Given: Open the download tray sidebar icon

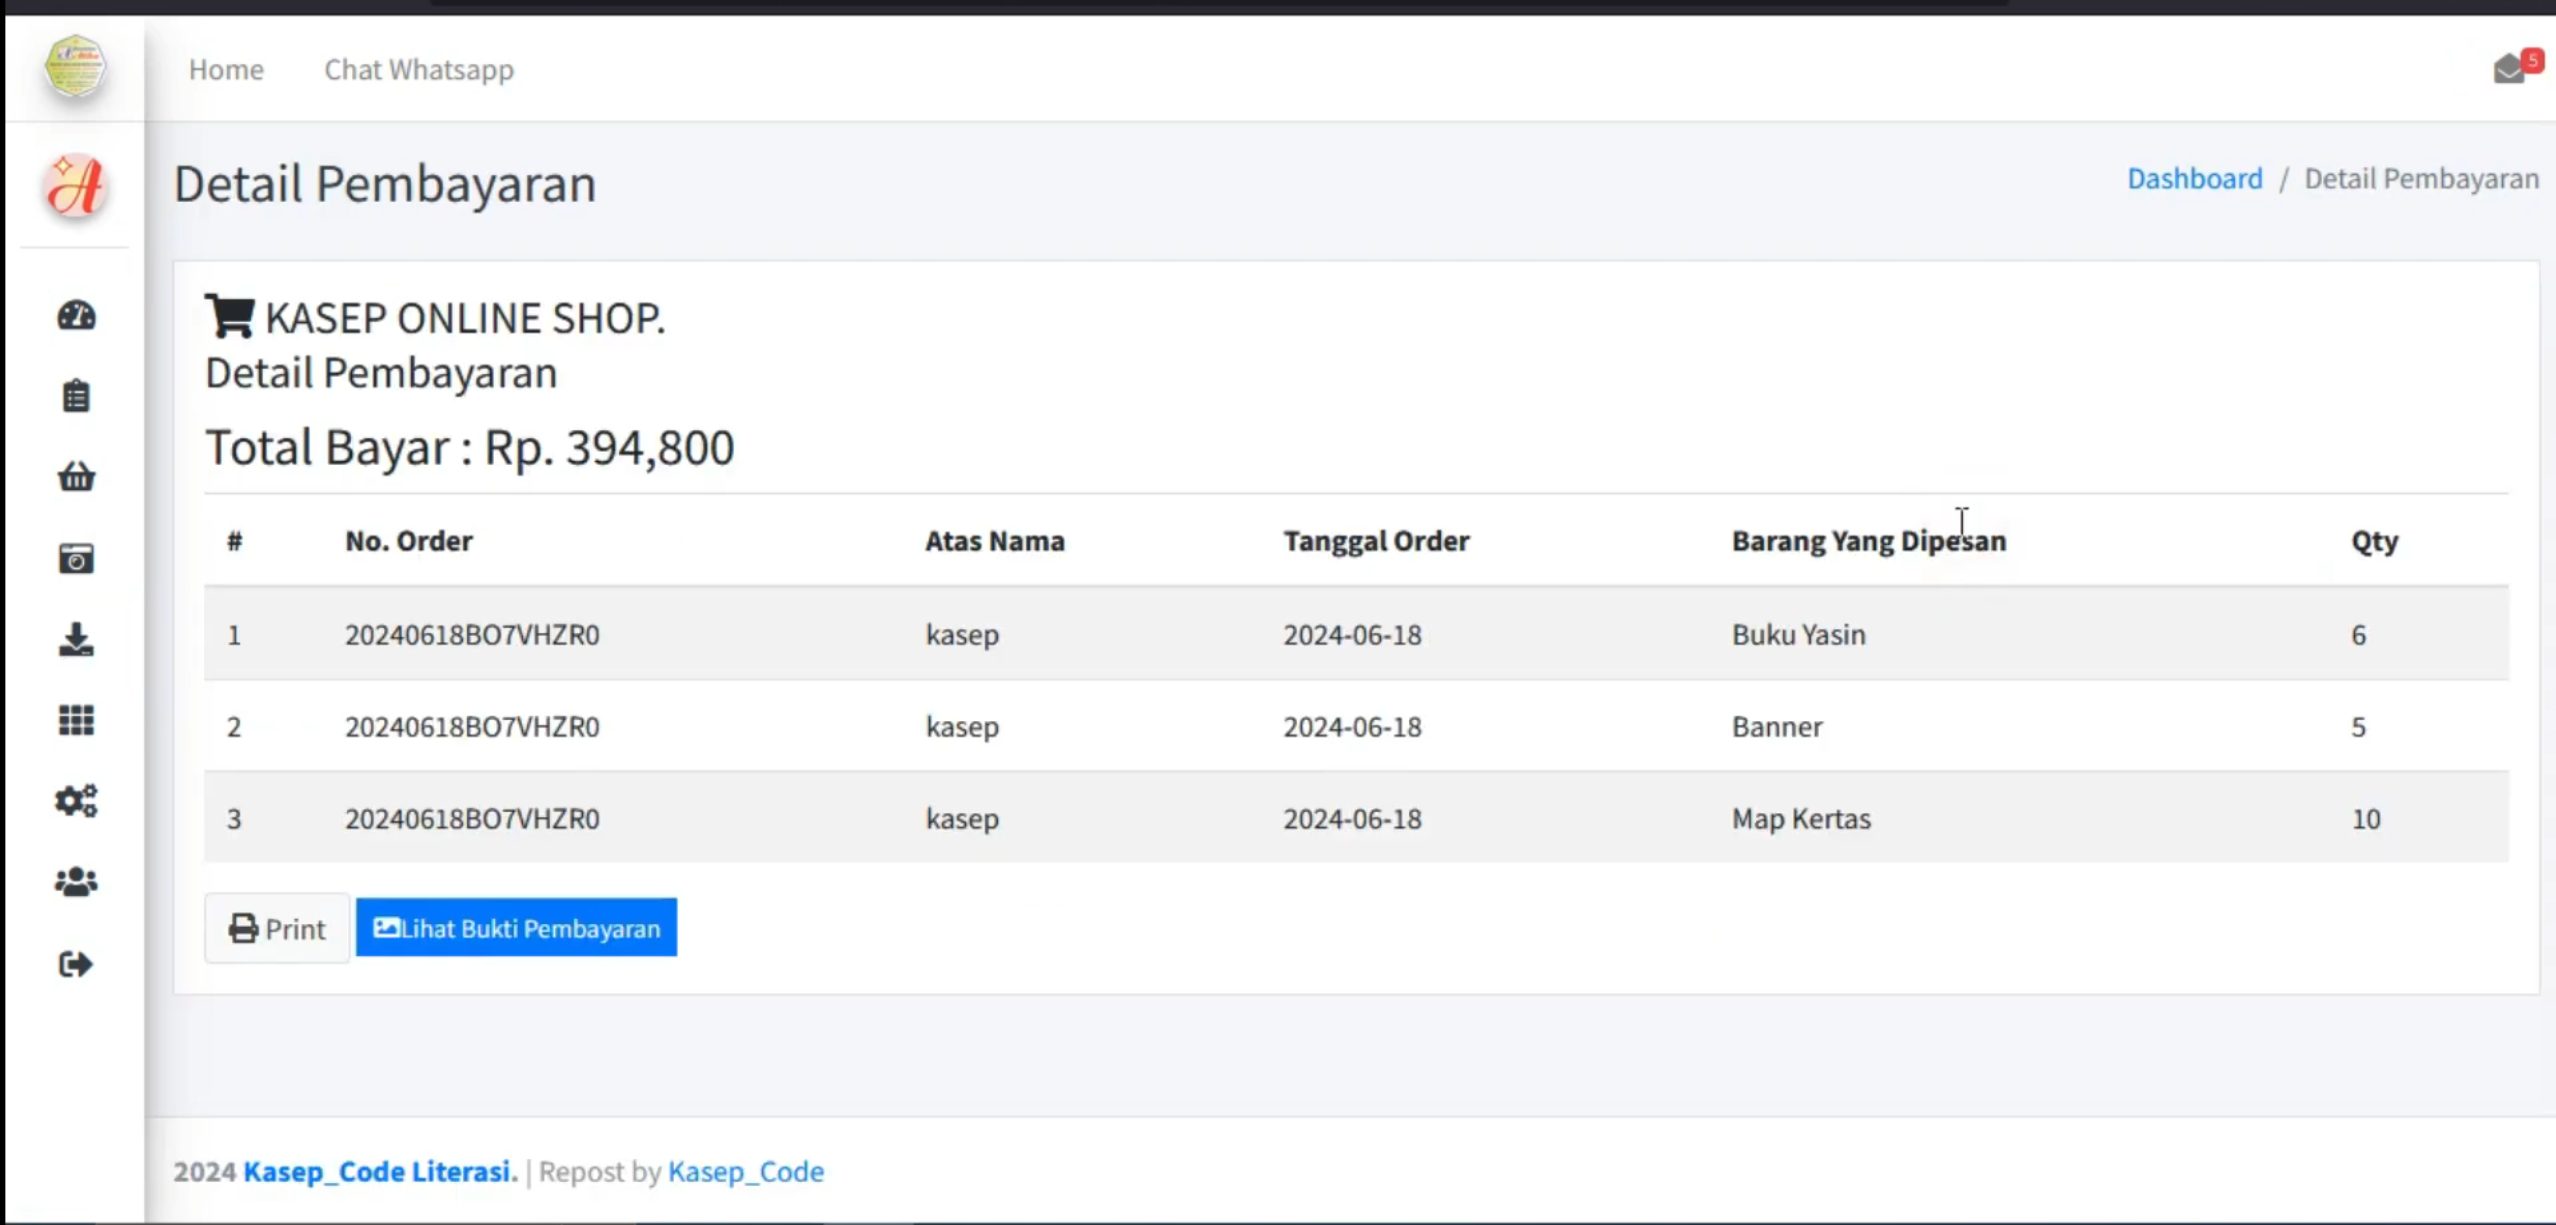Looking at the screenshot, I should pyautogui.click(x=76, y=639).
